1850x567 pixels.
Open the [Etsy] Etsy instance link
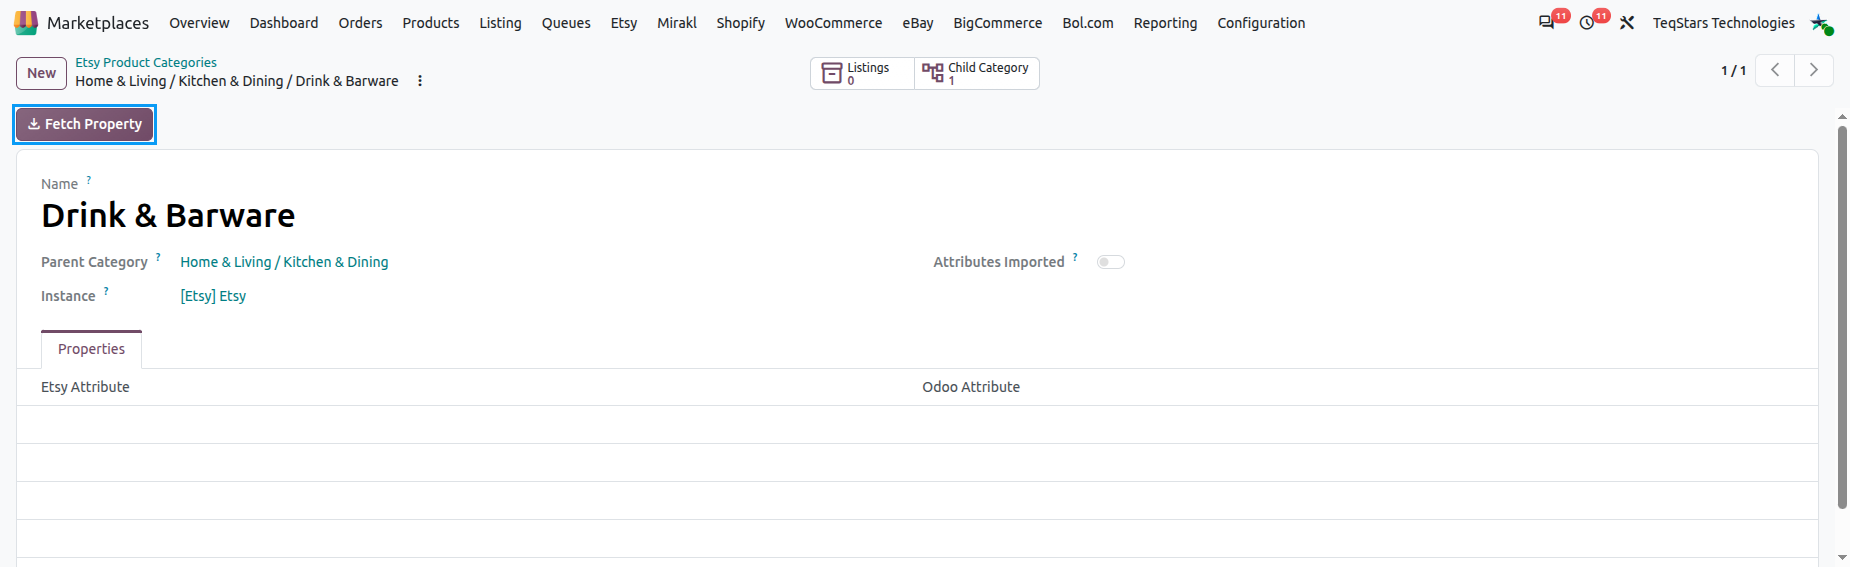tap(213, 296)
